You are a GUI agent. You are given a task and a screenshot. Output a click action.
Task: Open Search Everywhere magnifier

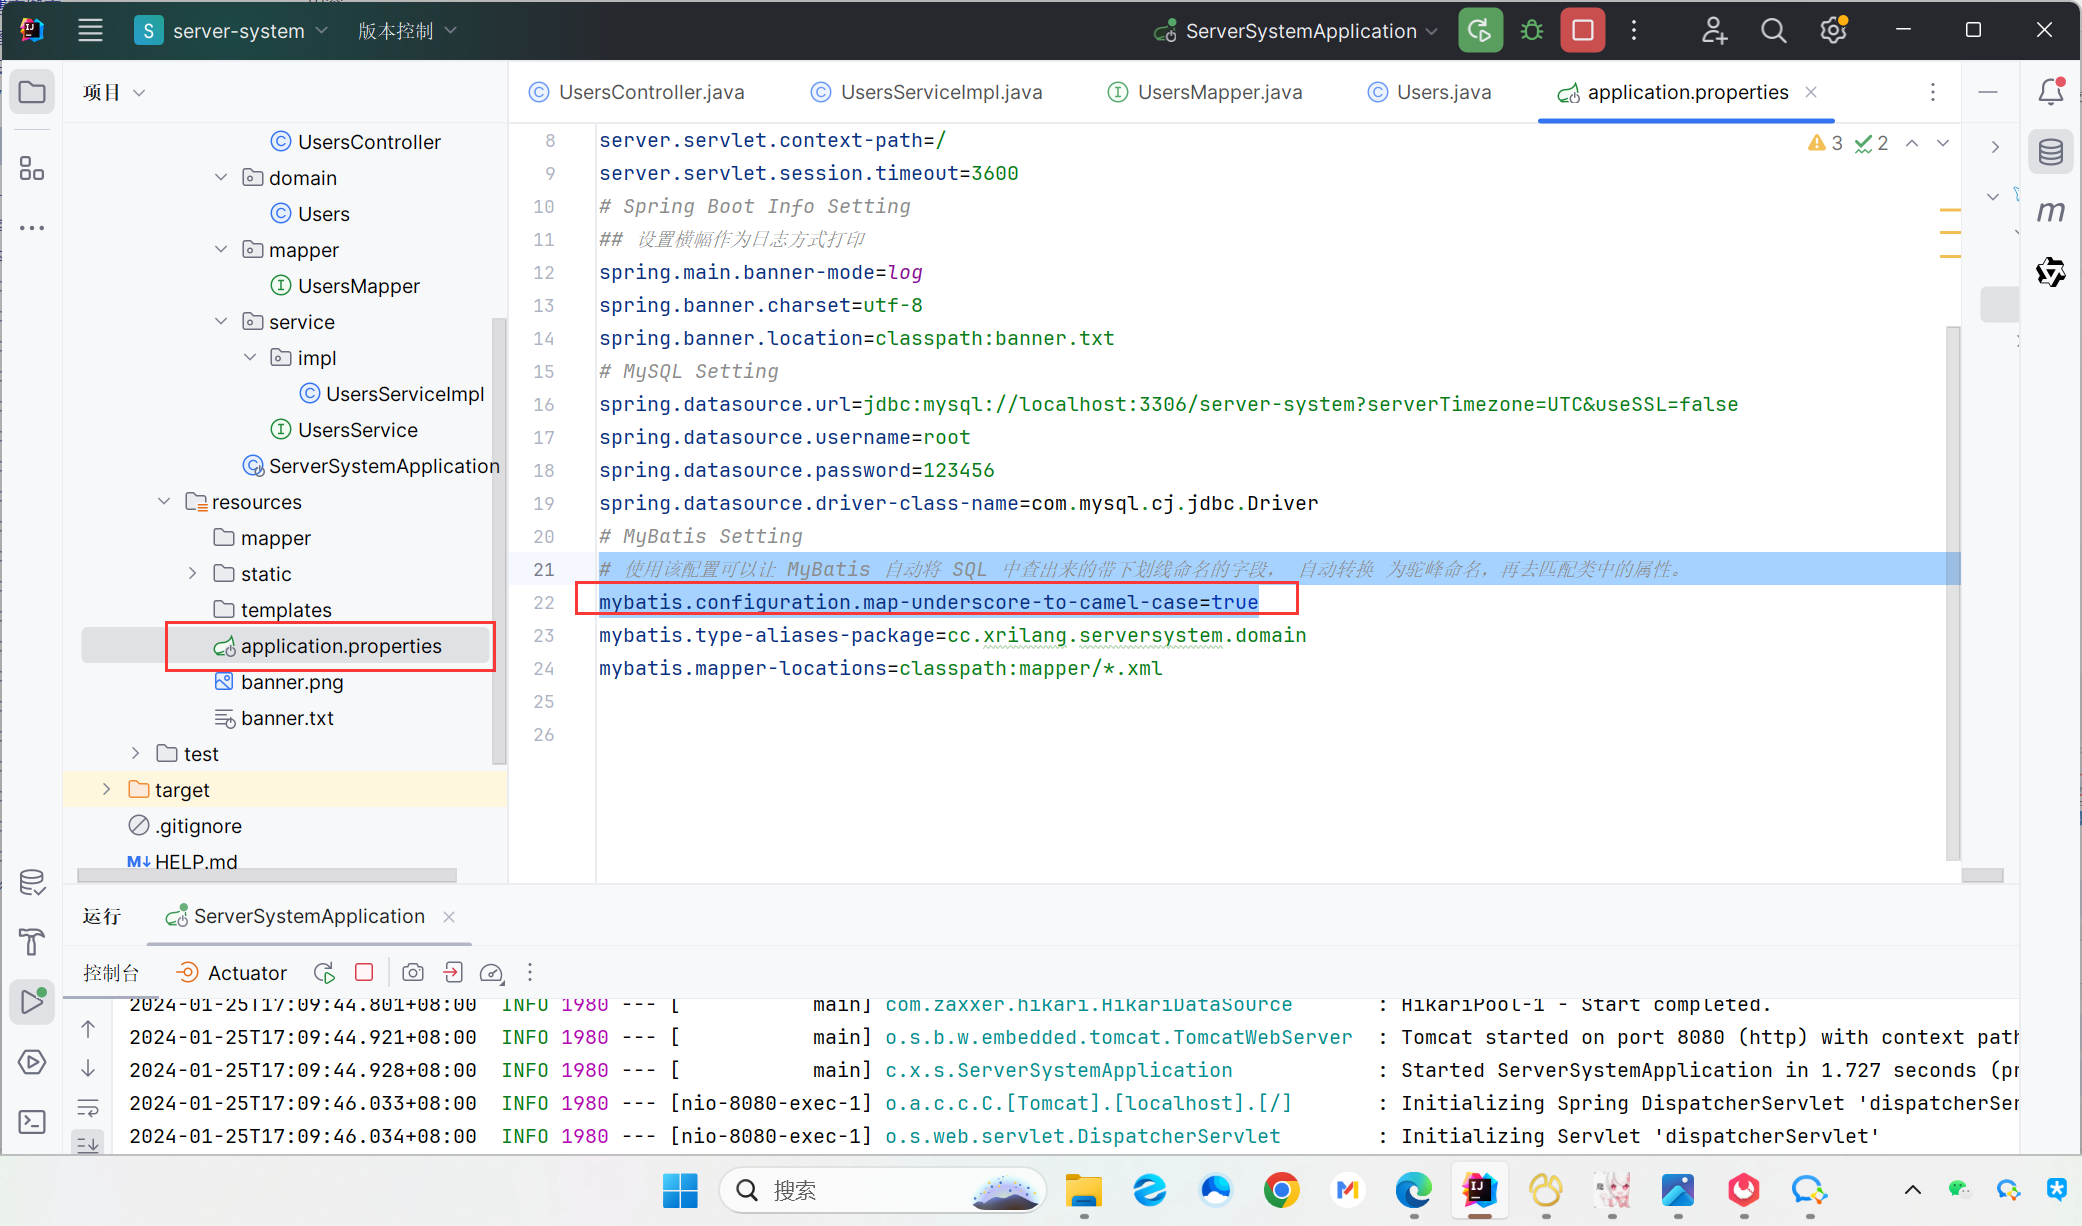pyautogui.click(x=1773, y=30)
